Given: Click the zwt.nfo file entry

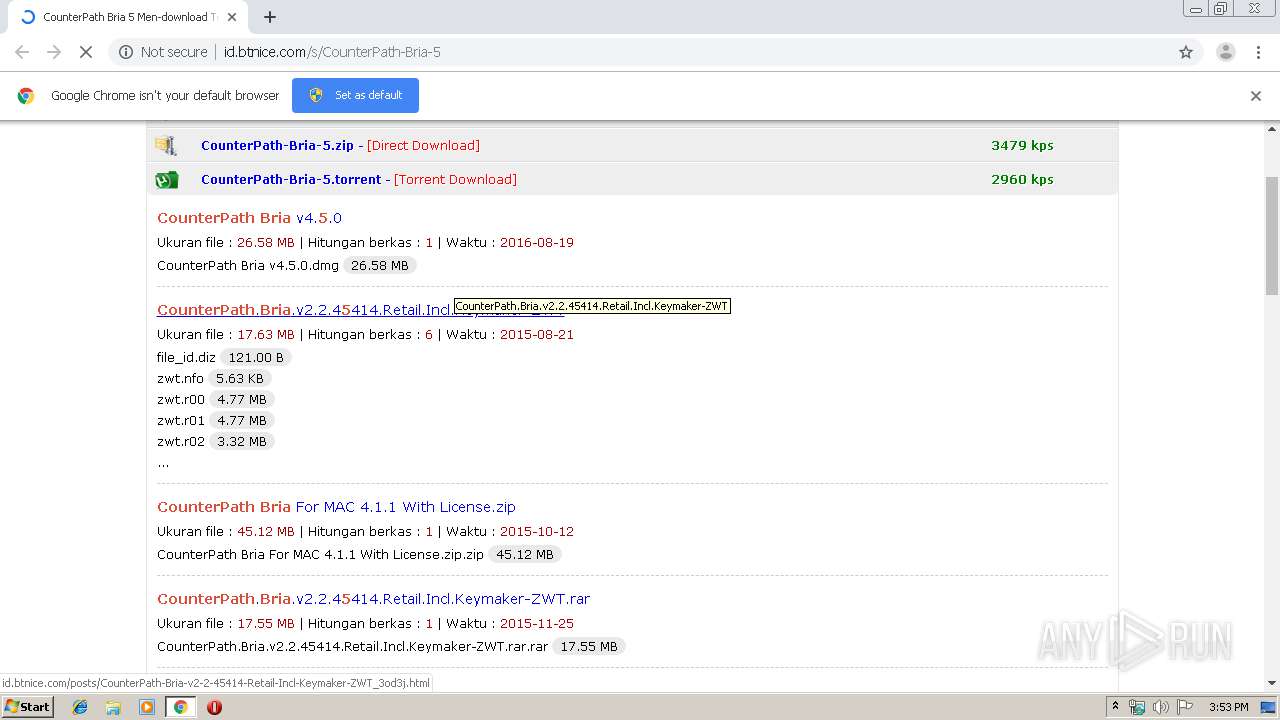Looking at the screenshot, I should (180, 379).
